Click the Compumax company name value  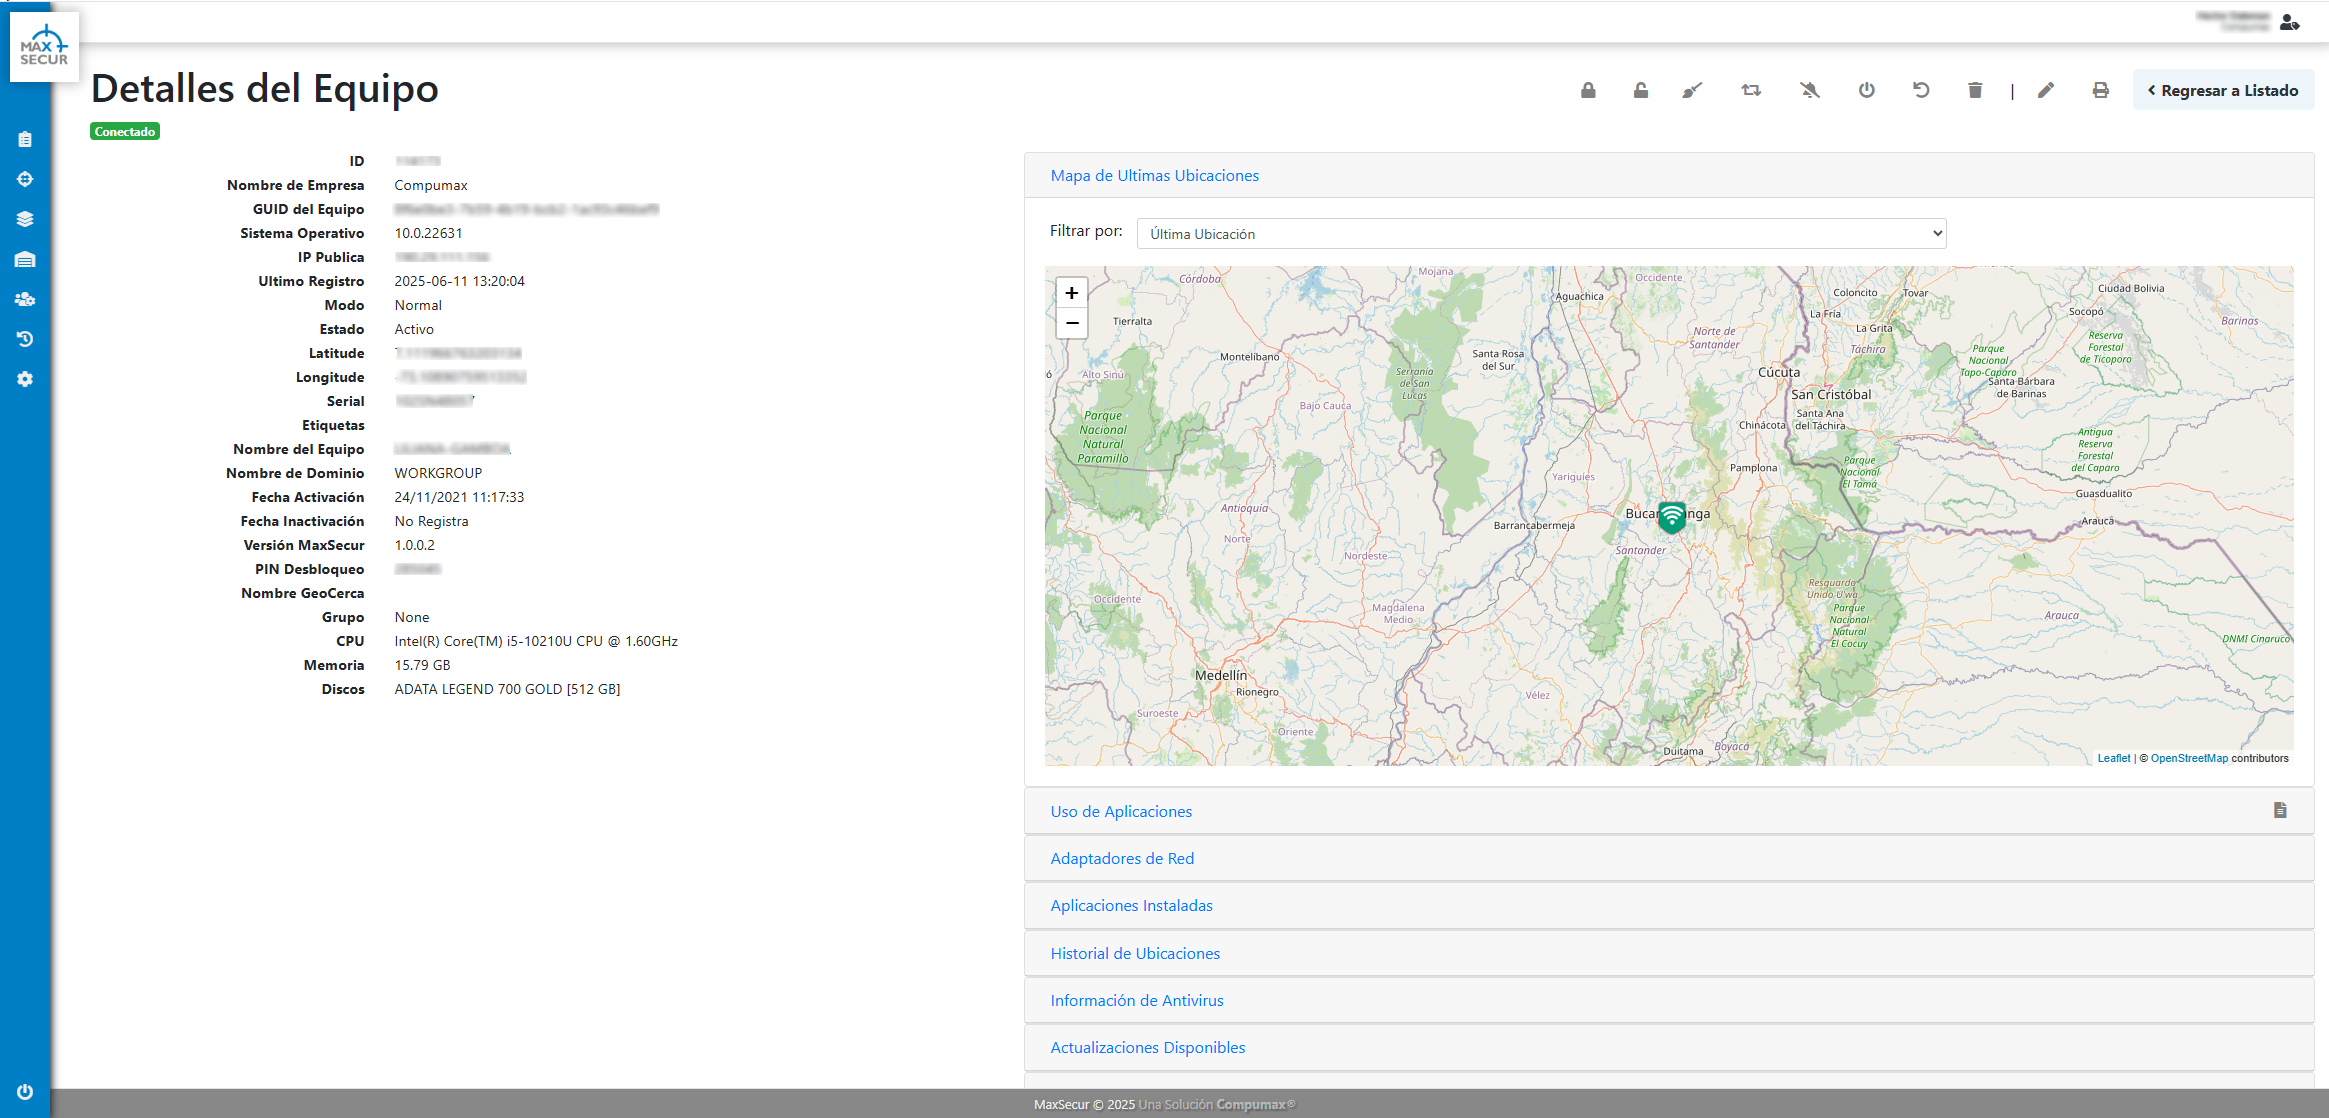click(x=431, y=186)
